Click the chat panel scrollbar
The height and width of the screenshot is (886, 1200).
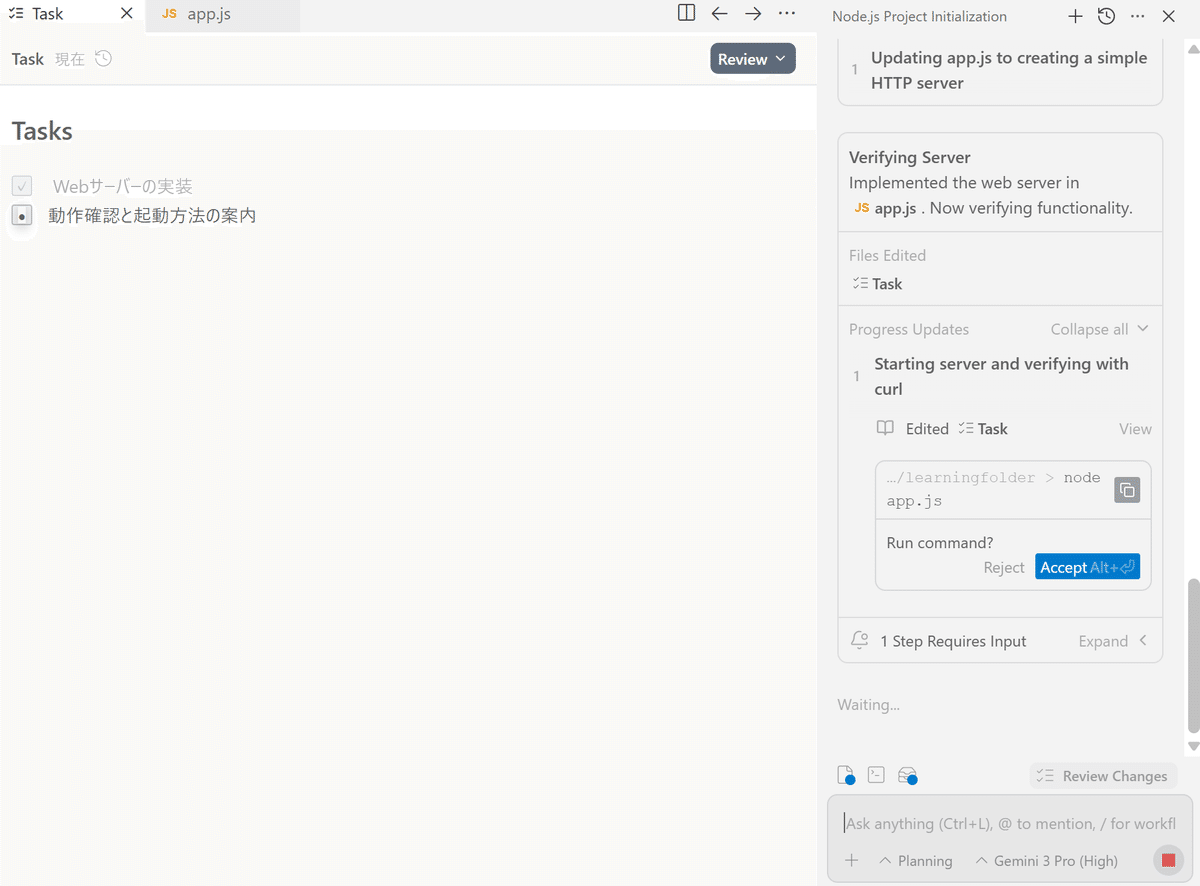1192,655
